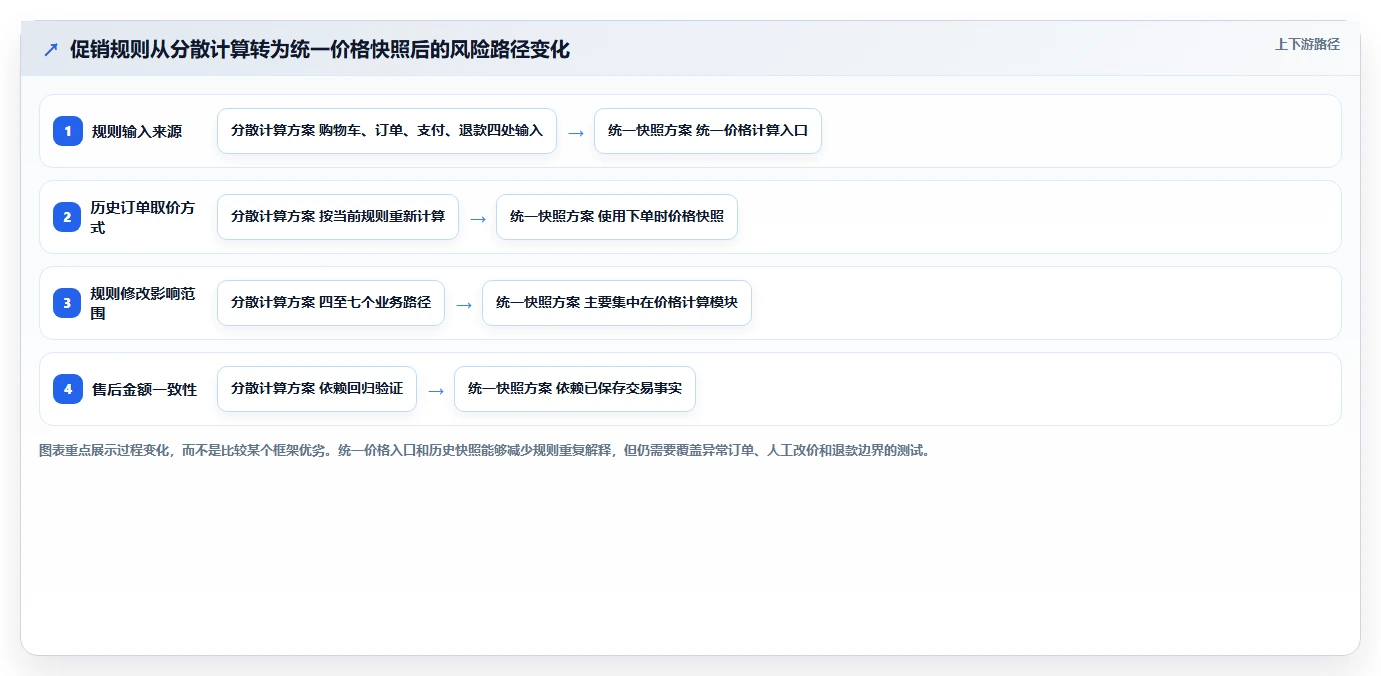The image size is (1381, 676).
Task: Click the footnote starting with 图表重点展示过程变化
Action: (485, 451)
